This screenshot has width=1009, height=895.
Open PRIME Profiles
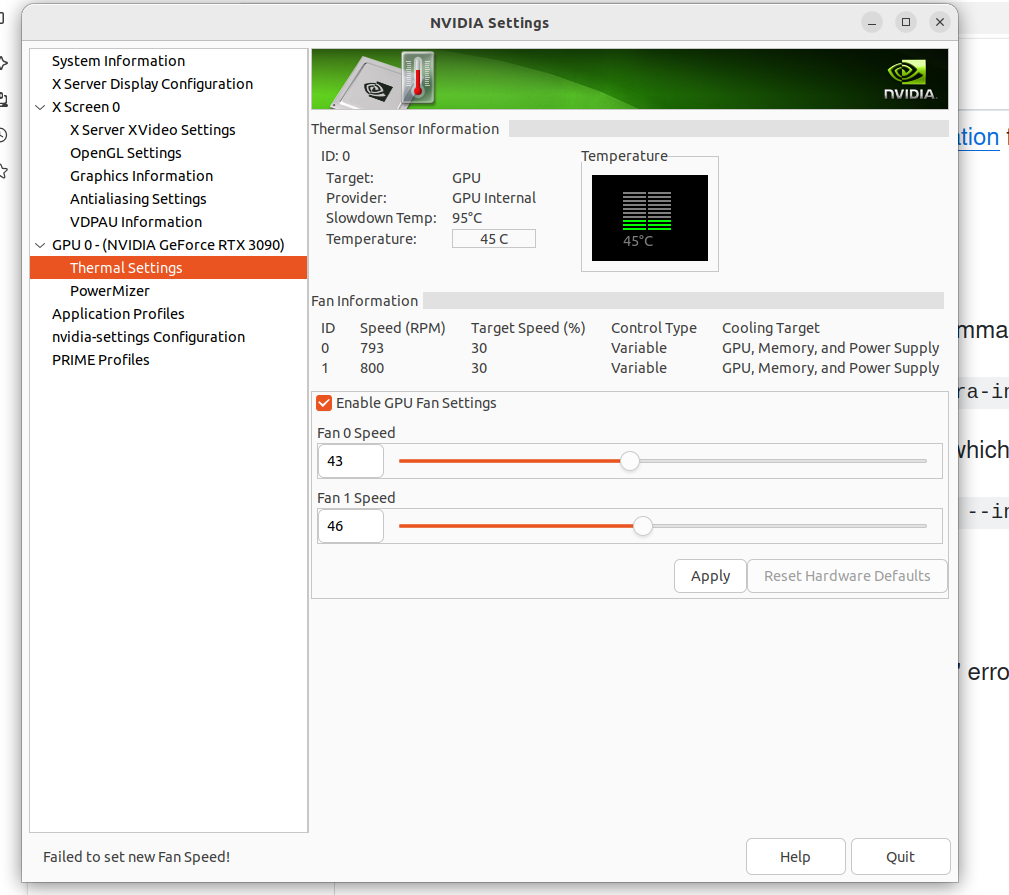[100, 360]
